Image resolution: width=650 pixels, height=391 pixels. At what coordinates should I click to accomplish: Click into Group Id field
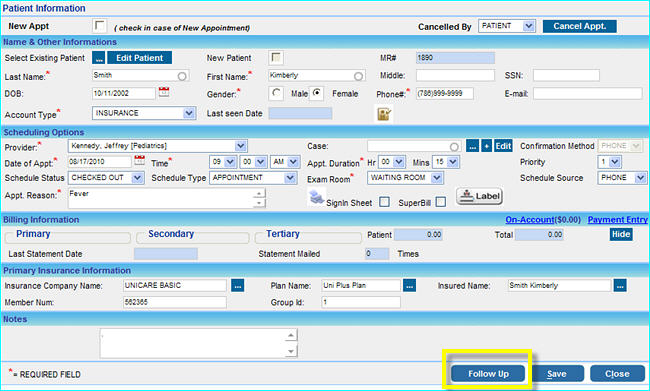point(361,302)
